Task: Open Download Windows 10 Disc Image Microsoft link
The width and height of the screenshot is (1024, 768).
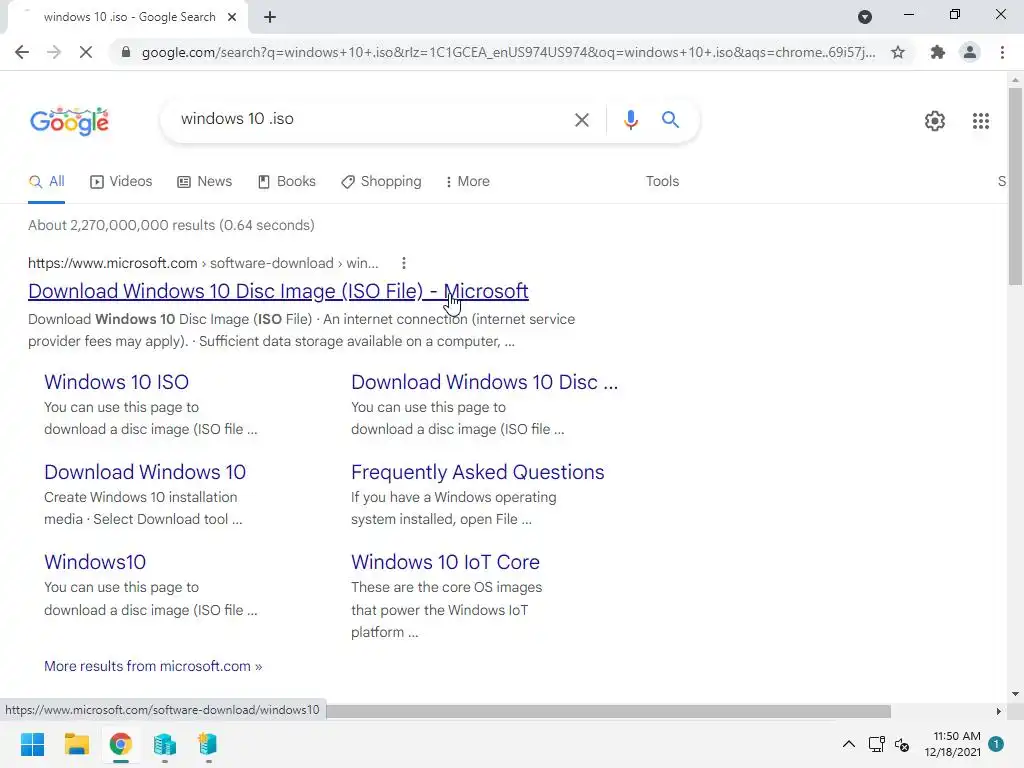Action: pyautogui.click(x=278, y=291)
